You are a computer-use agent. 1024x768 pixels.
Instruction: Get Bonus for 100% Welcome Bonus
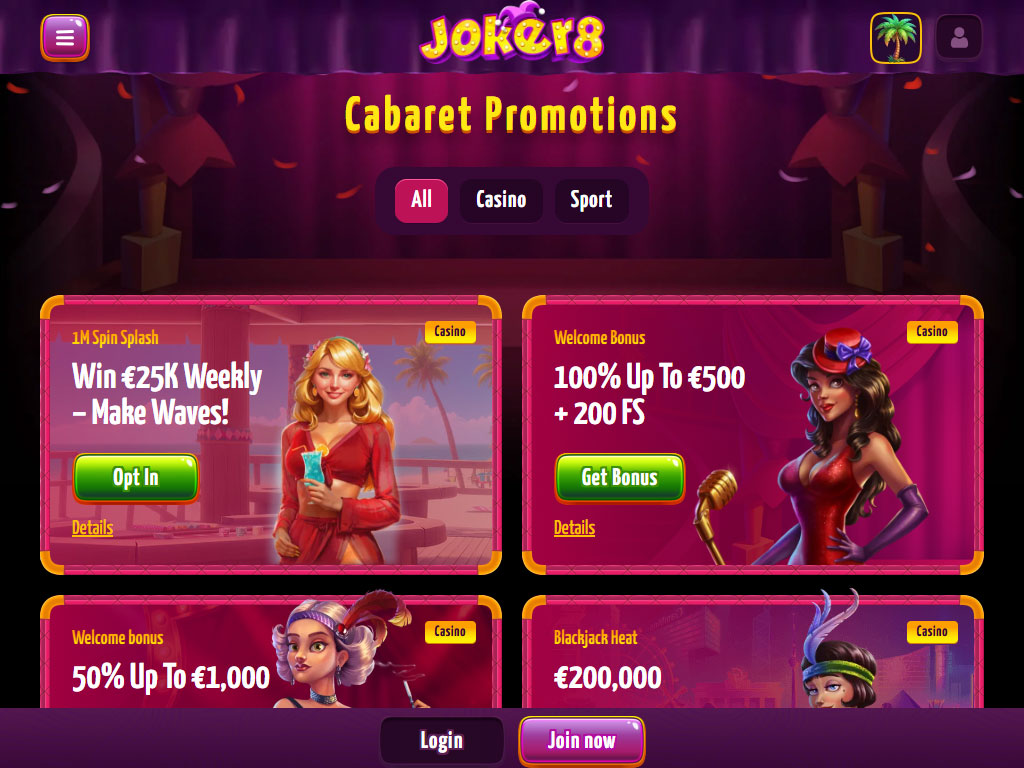coord(620,478)
